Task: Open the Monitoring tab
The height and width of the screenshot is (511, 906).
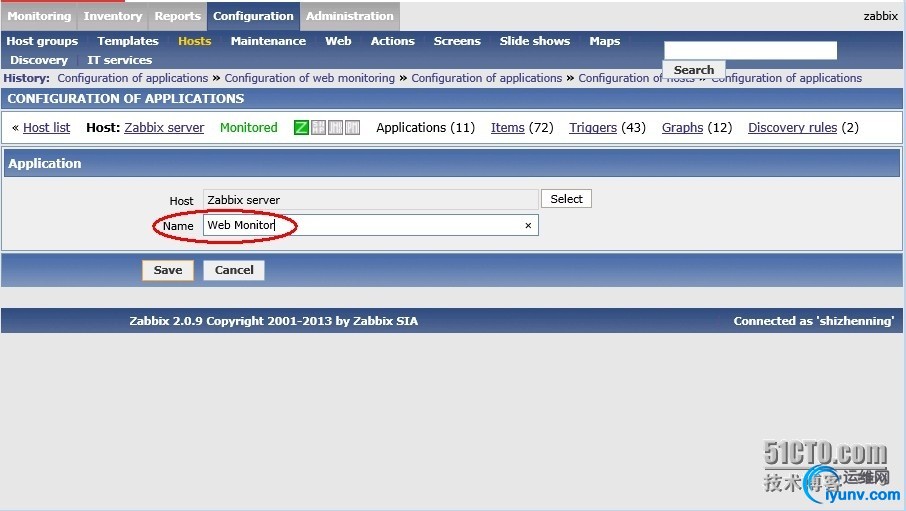Action: coord(39,16)
